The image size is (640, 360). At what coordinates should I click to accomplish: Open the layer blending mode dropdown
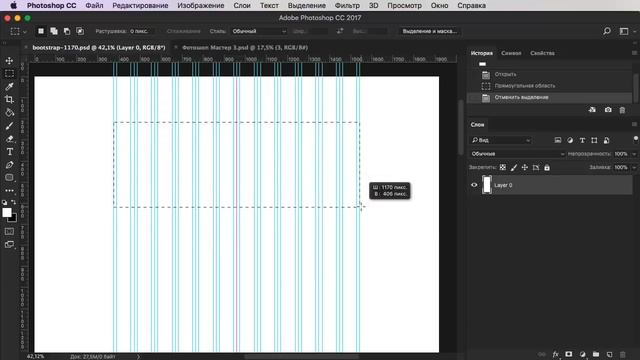(518, 154)
